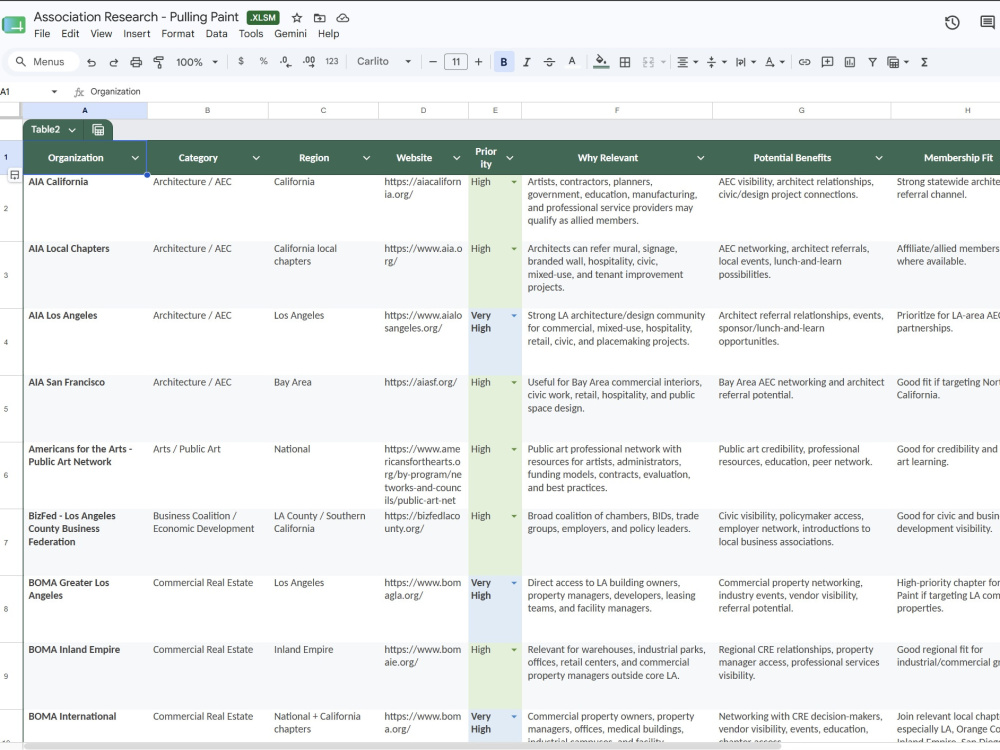Open the Edit menu
1000x750 pixels.
click(x=70, y=34)
